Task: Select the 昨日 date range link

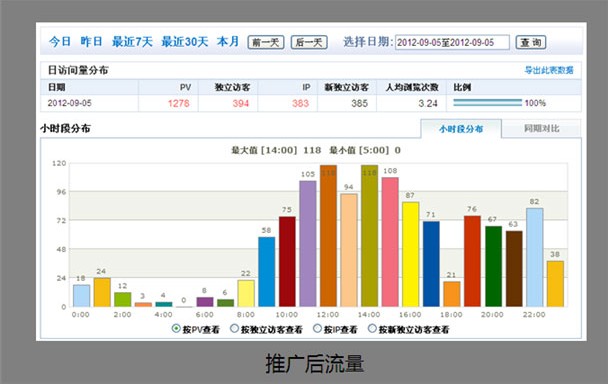Action: click(x=92, y=42)
